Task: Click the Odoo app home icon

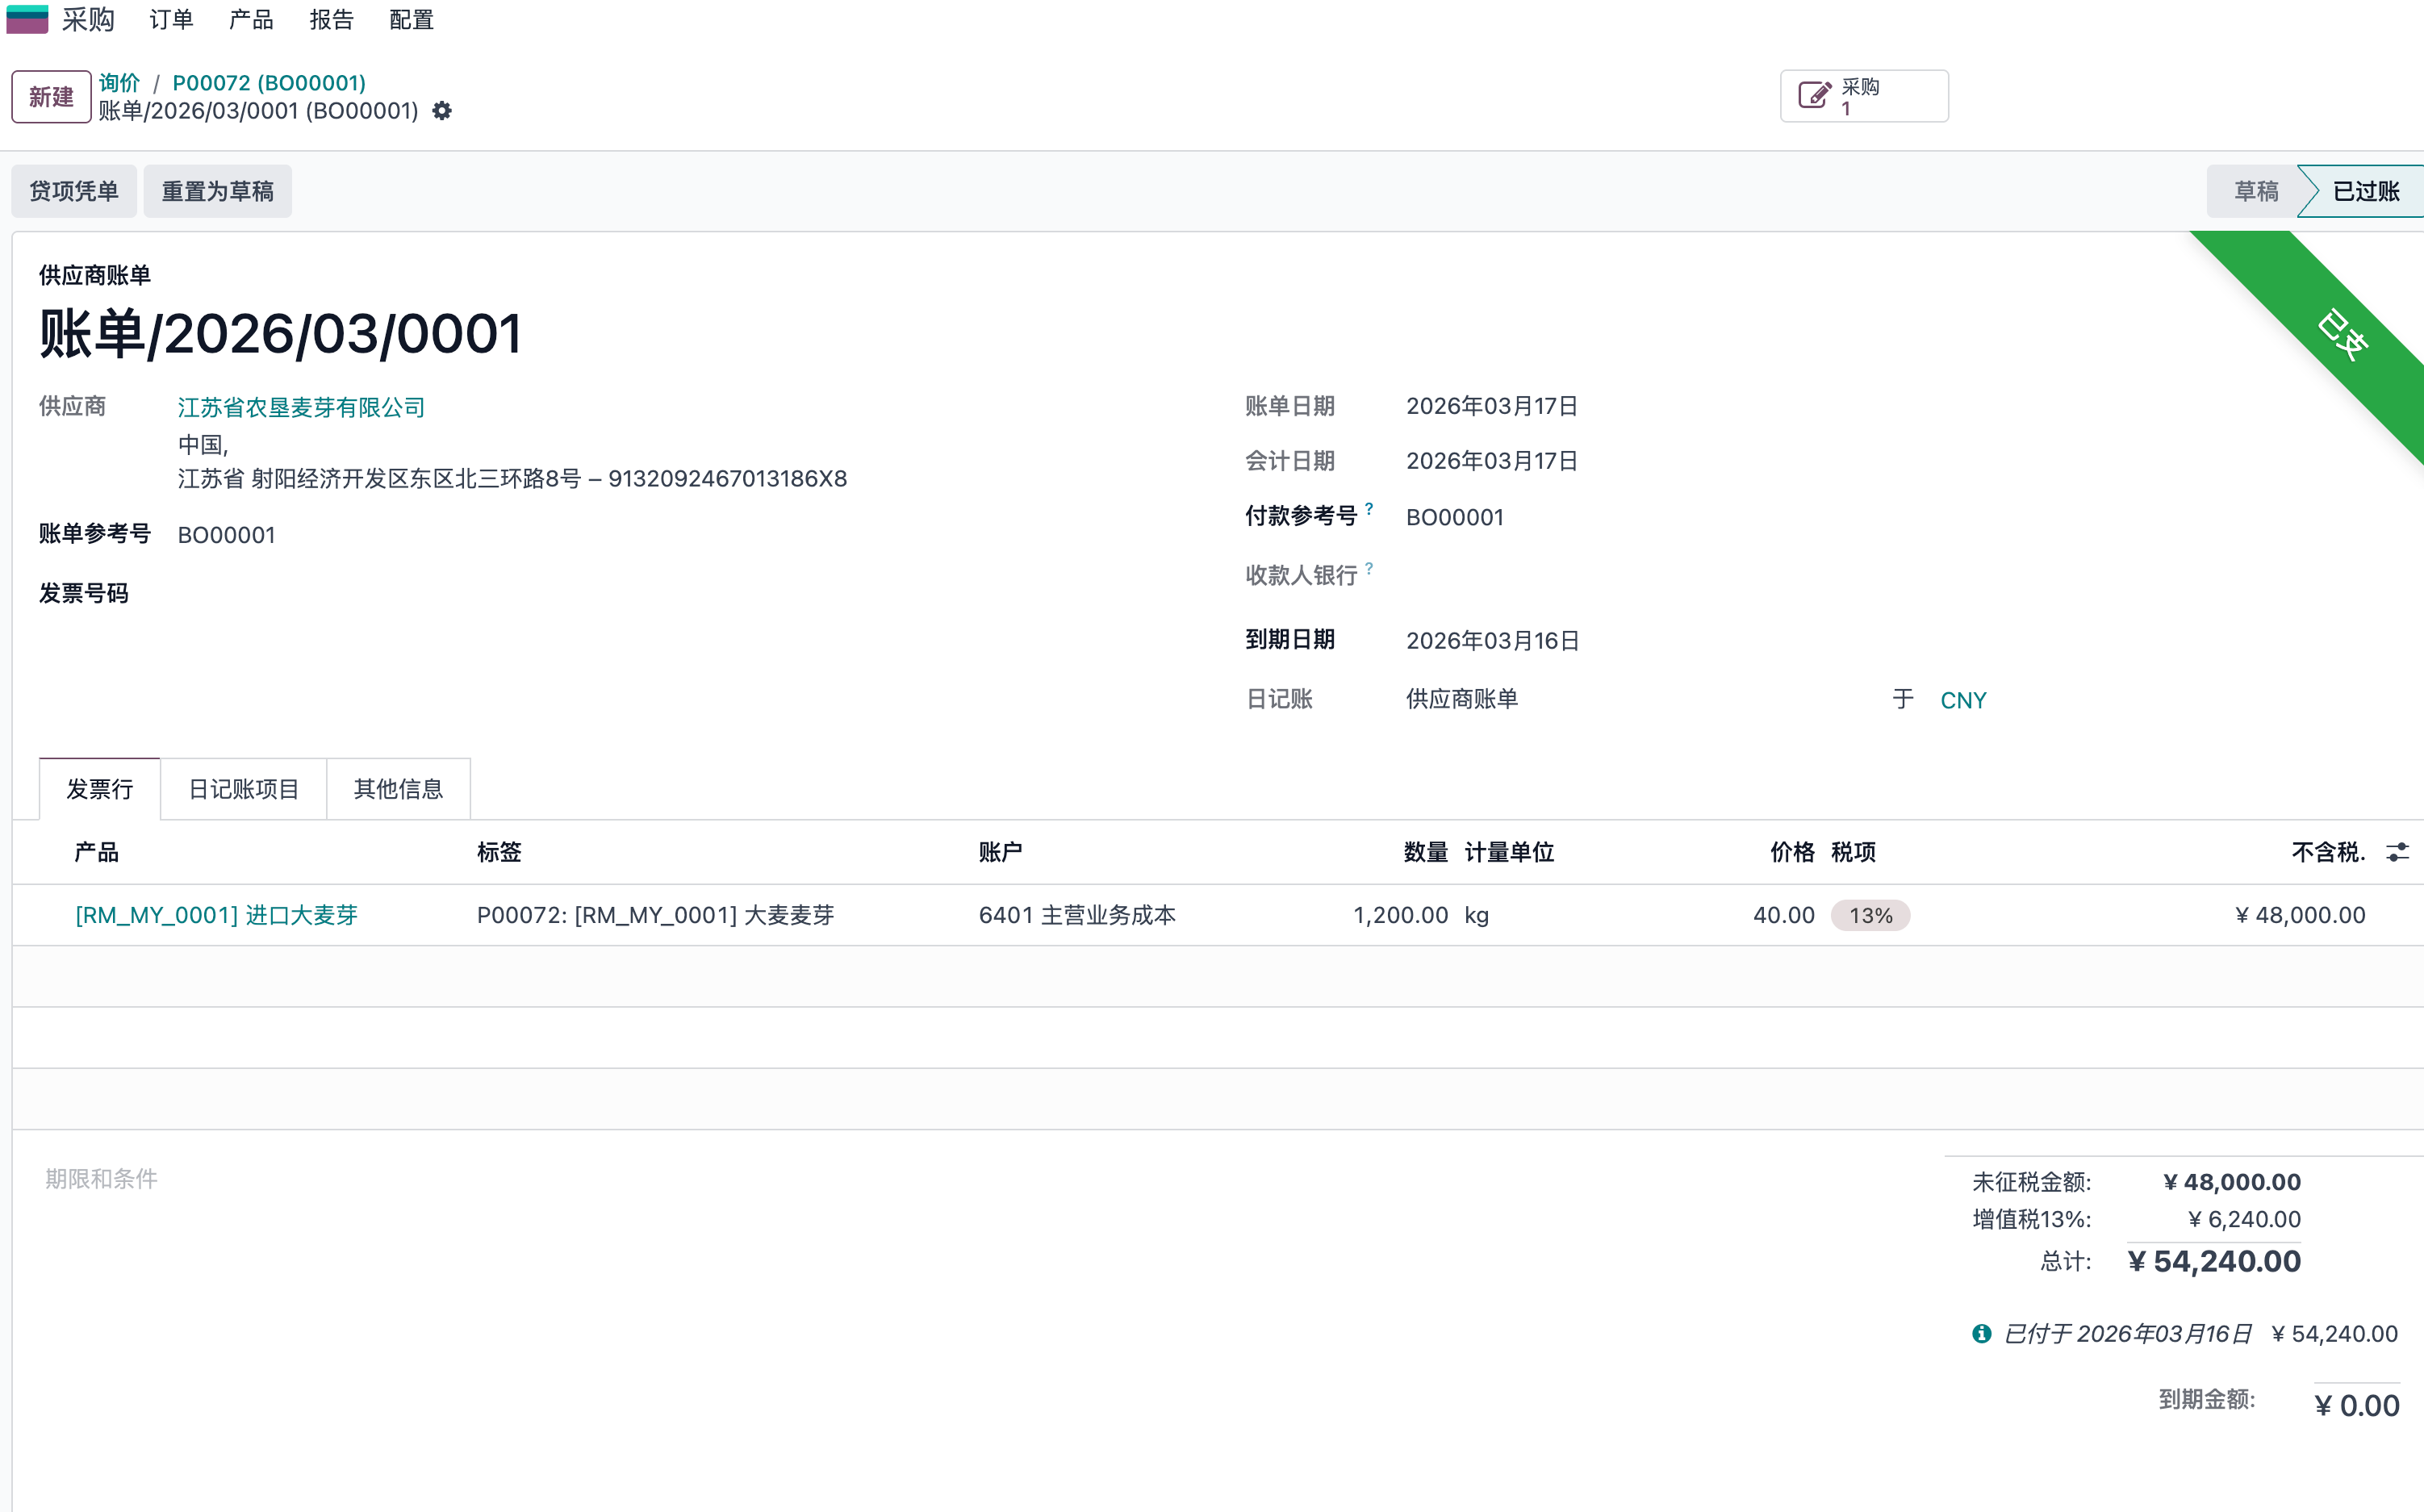Action: point(27,19)
